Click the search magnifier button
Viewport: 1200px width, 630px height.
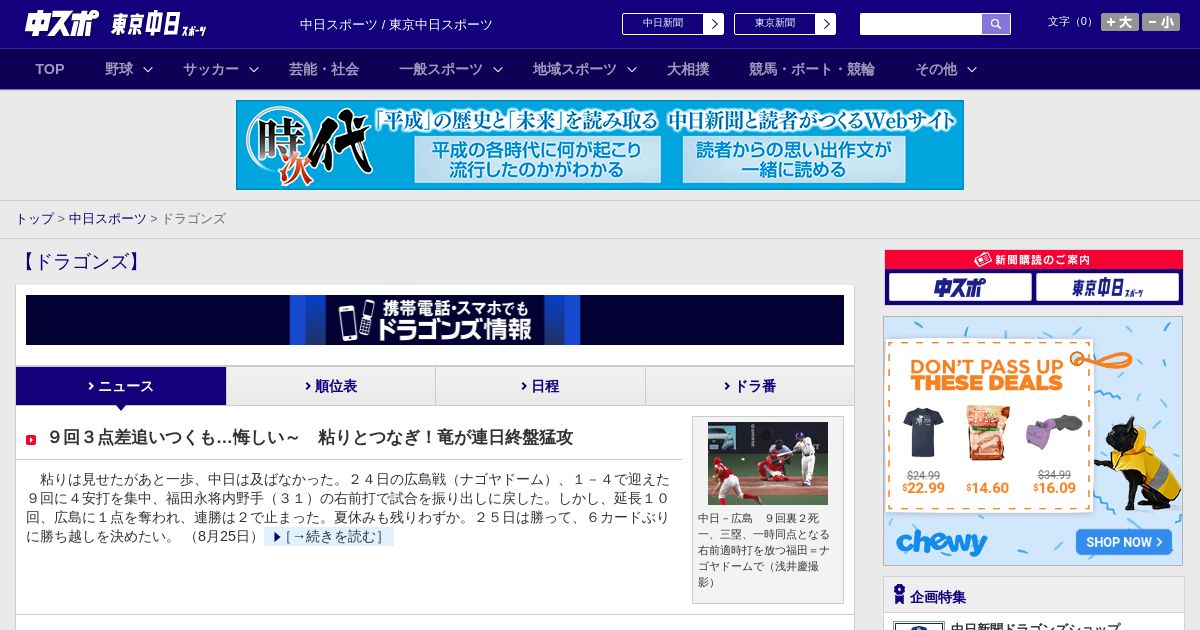pos(996,24)
